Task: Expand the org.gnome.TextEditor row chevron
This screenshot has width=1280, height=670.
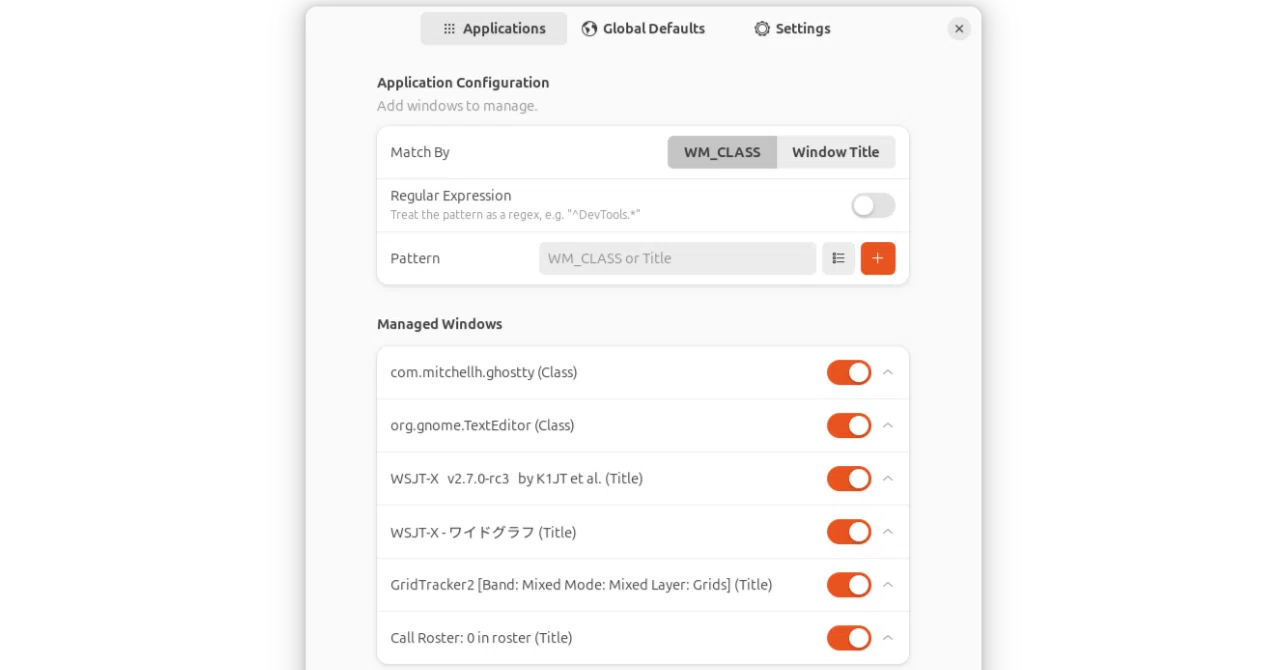Action: [888, 425]
